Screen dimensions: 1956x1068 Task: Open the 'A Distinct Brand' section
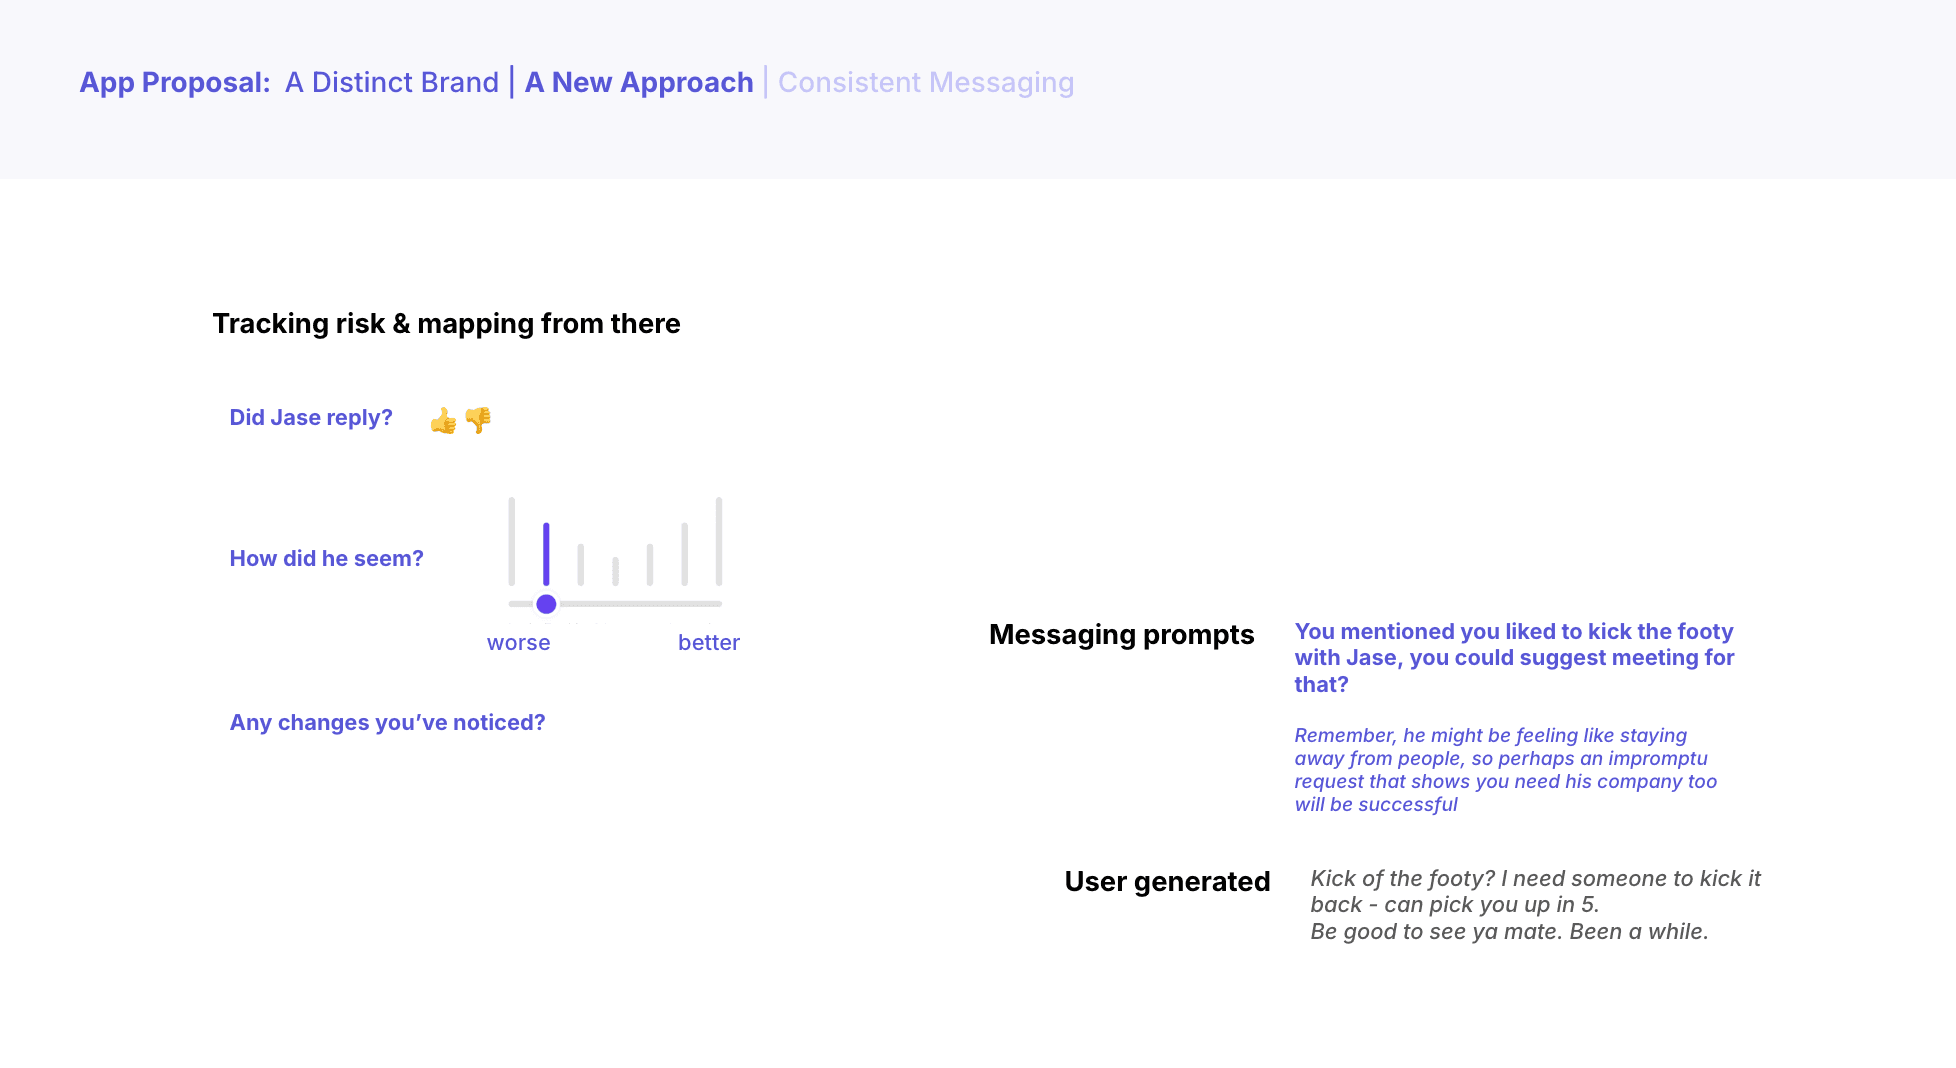(391, 82)
